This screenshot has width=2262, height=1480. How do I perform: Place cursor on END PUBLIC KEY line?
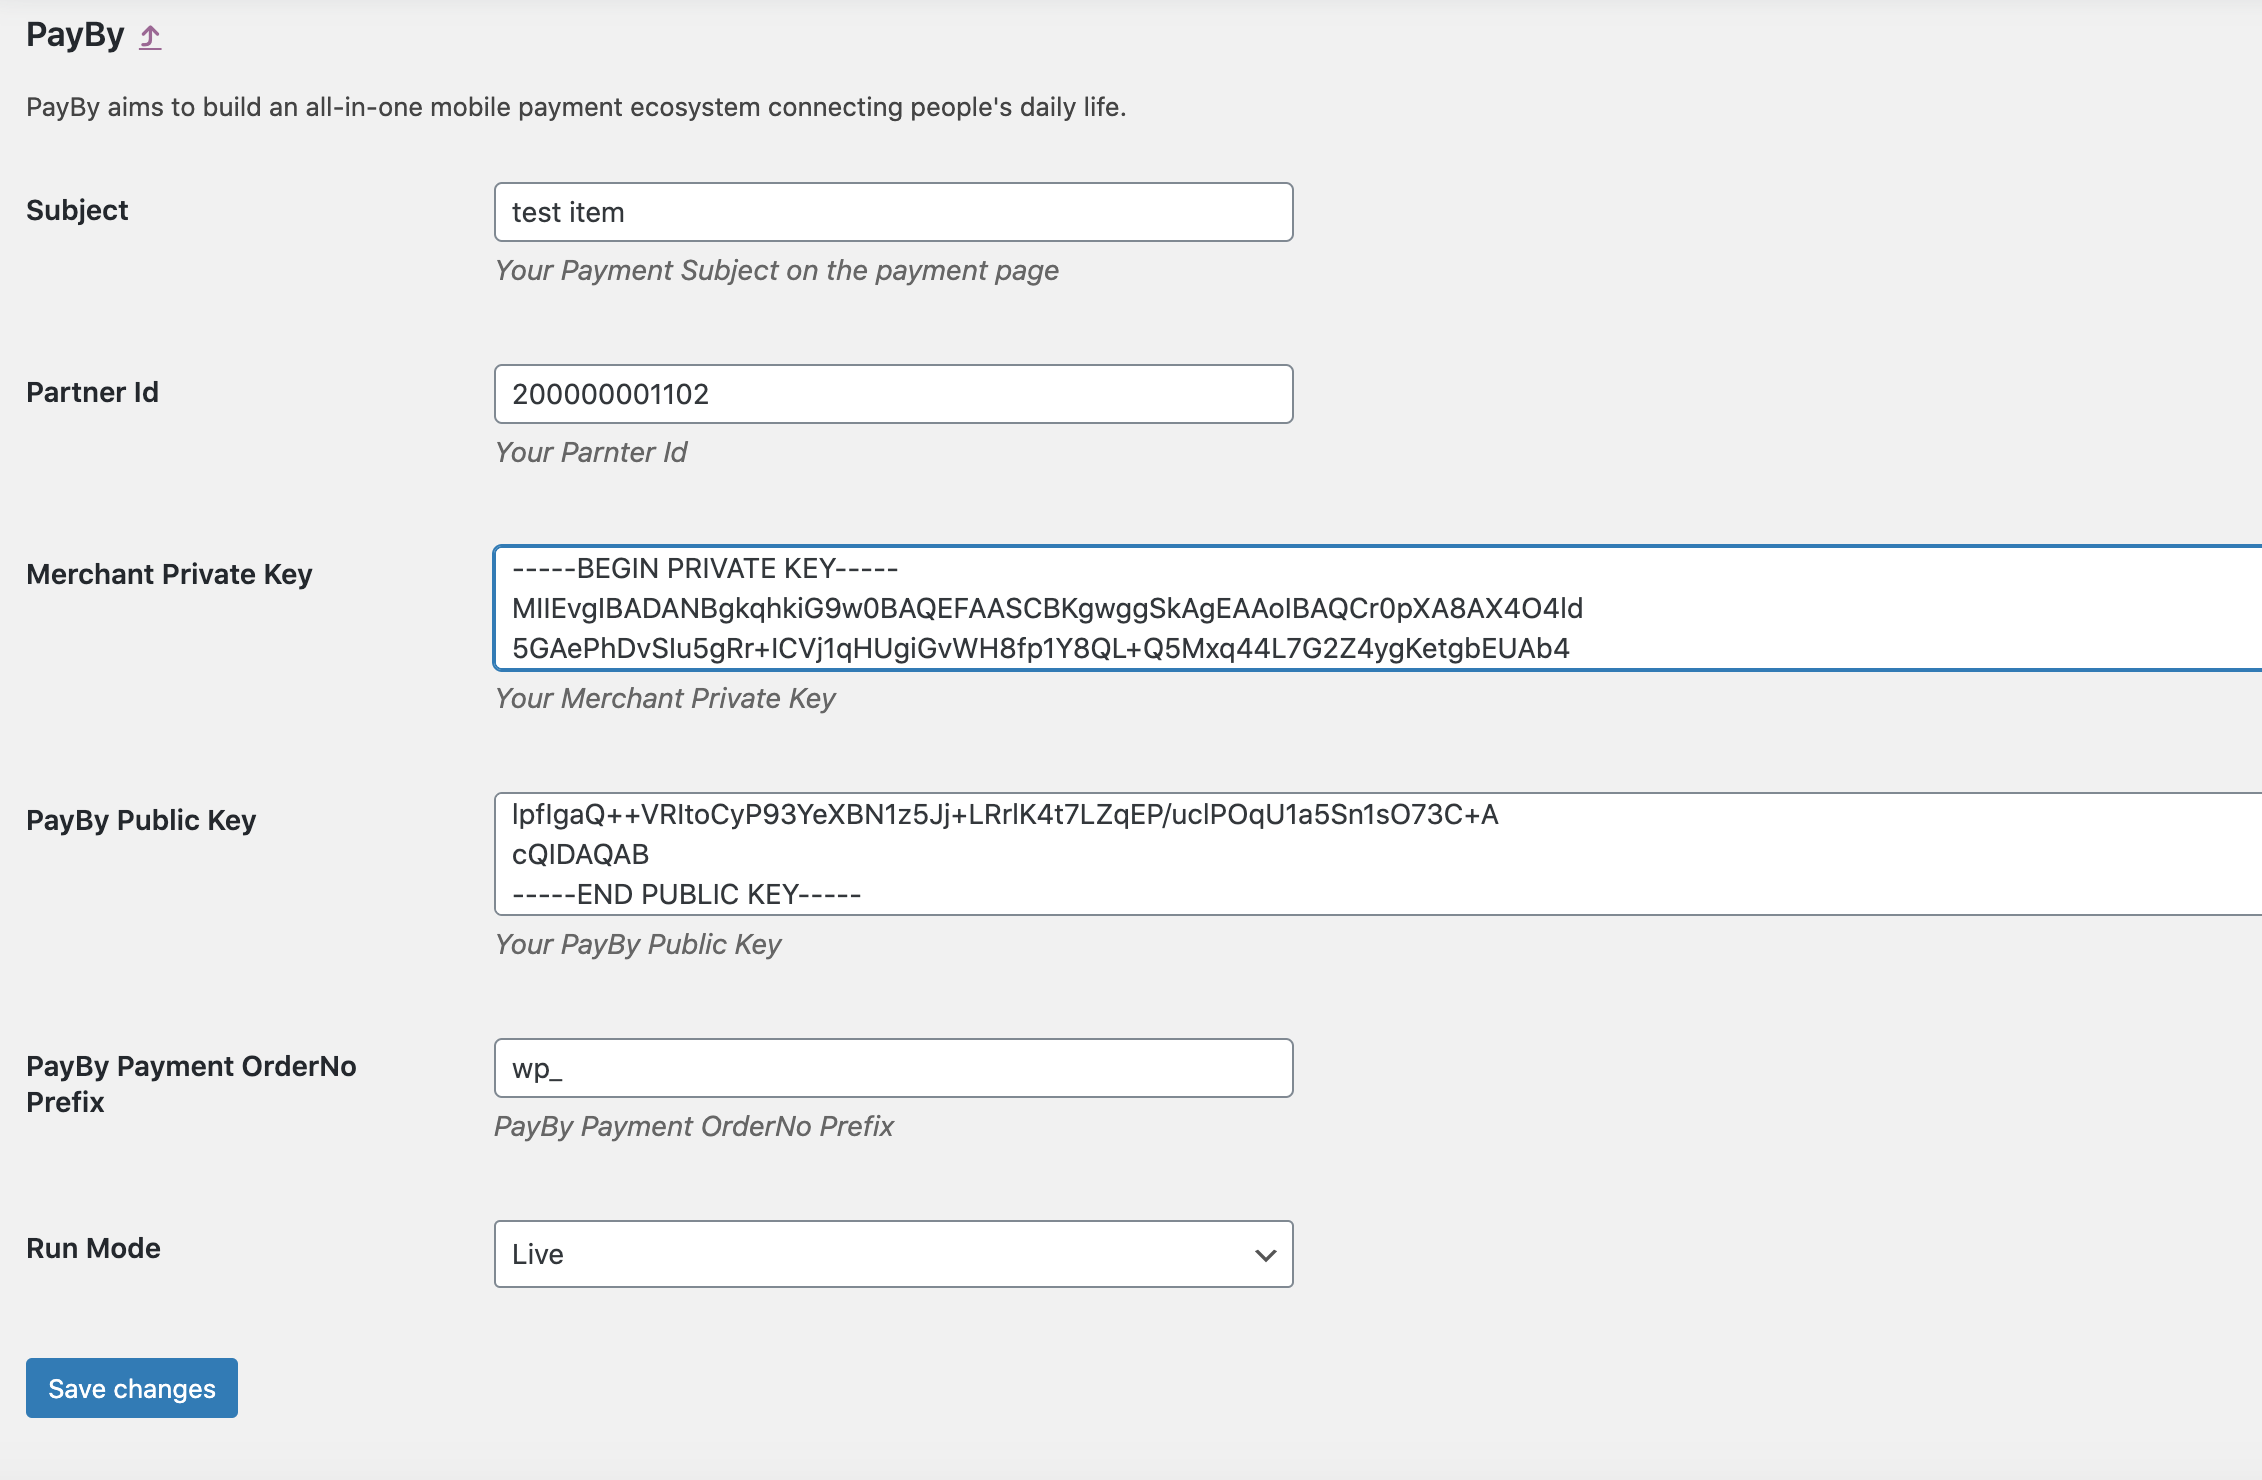pos(686,895)
